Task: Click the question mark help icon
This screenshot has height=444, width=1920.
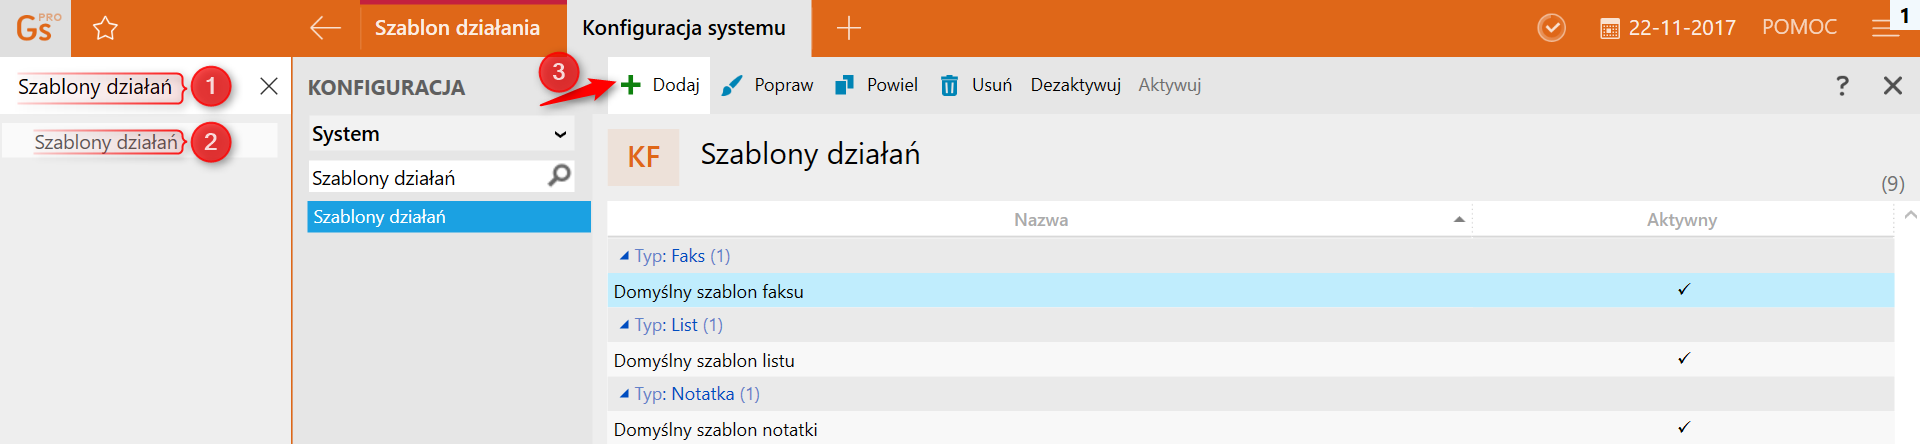Action: [1842, 86]
